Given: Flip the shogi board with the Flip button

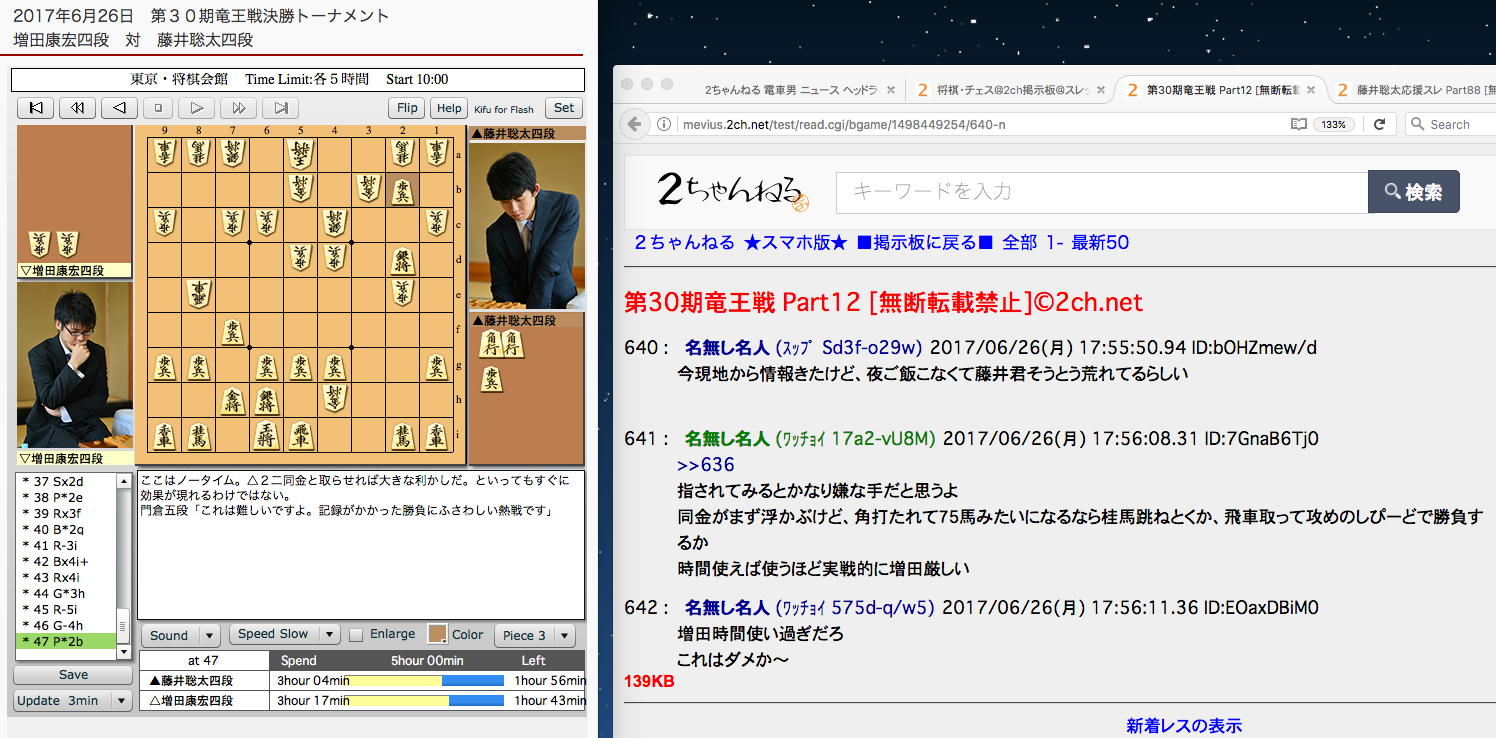Looking at the screenshot, I should (x=407, y=108).
